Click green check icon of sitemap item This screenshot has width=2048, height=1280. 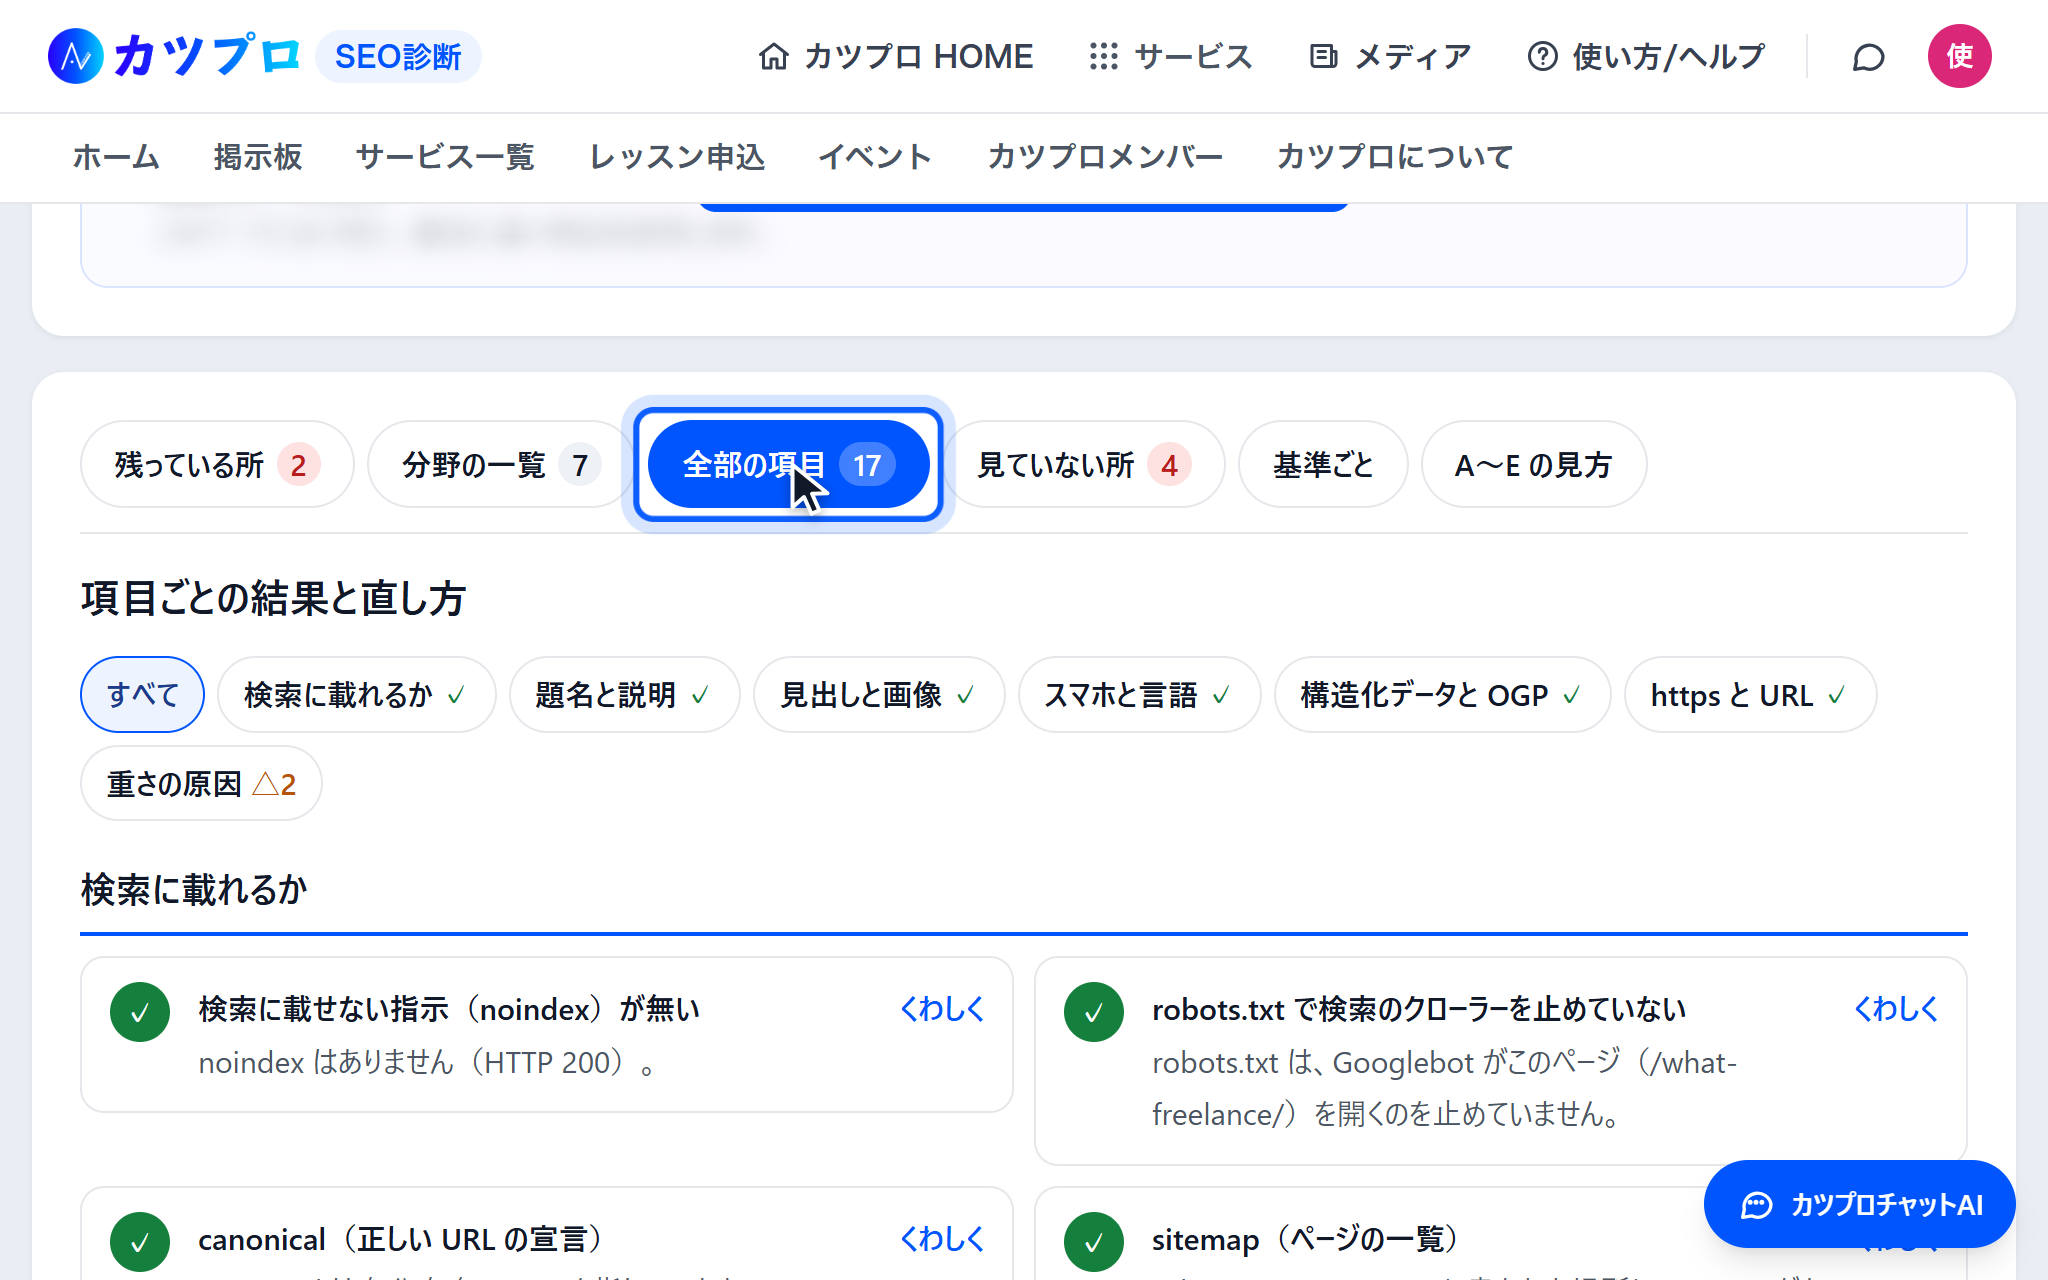pyautogui.click(x=1094, y=1242)
